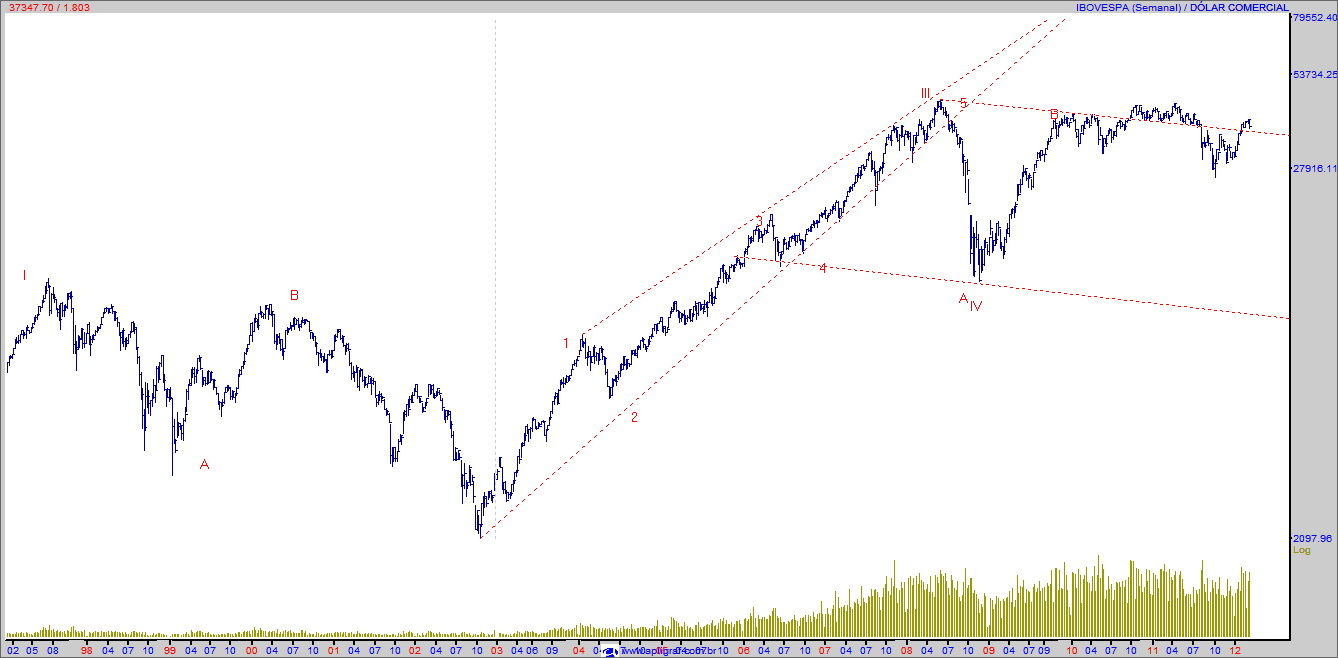The image size is (1338, 658).
Task: Click the Log scale indicator
Action: tap(1301, 550)
